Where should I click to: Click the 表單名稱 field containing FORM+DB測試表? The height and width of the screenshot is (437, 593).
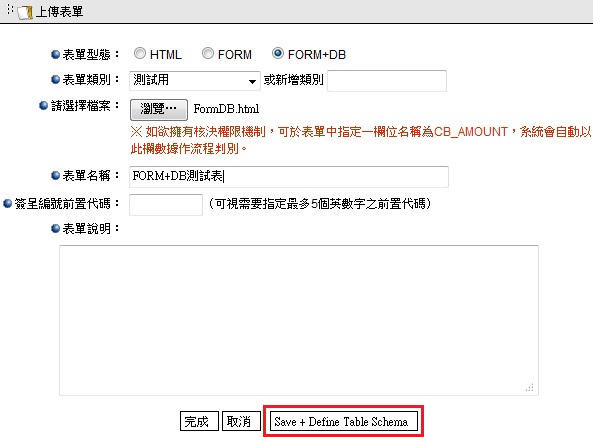289,177
